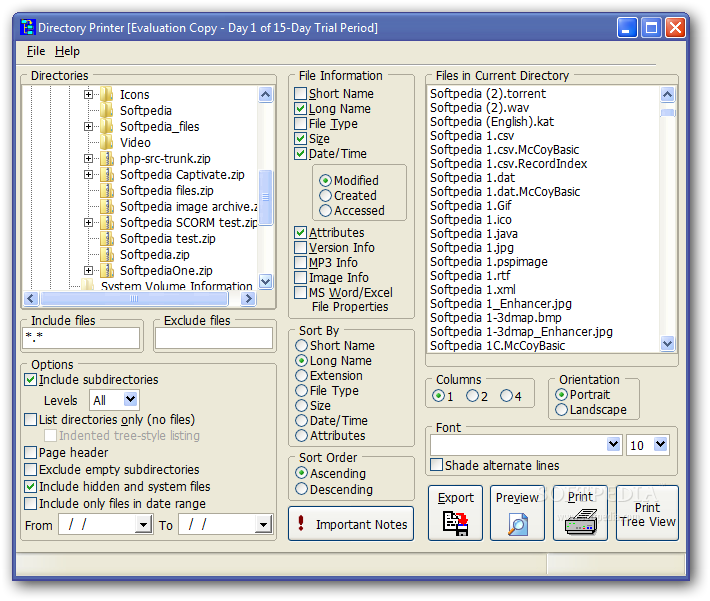Sort by Date/Time radio button
Screen dimensions: 710x601
click(301, 420)
